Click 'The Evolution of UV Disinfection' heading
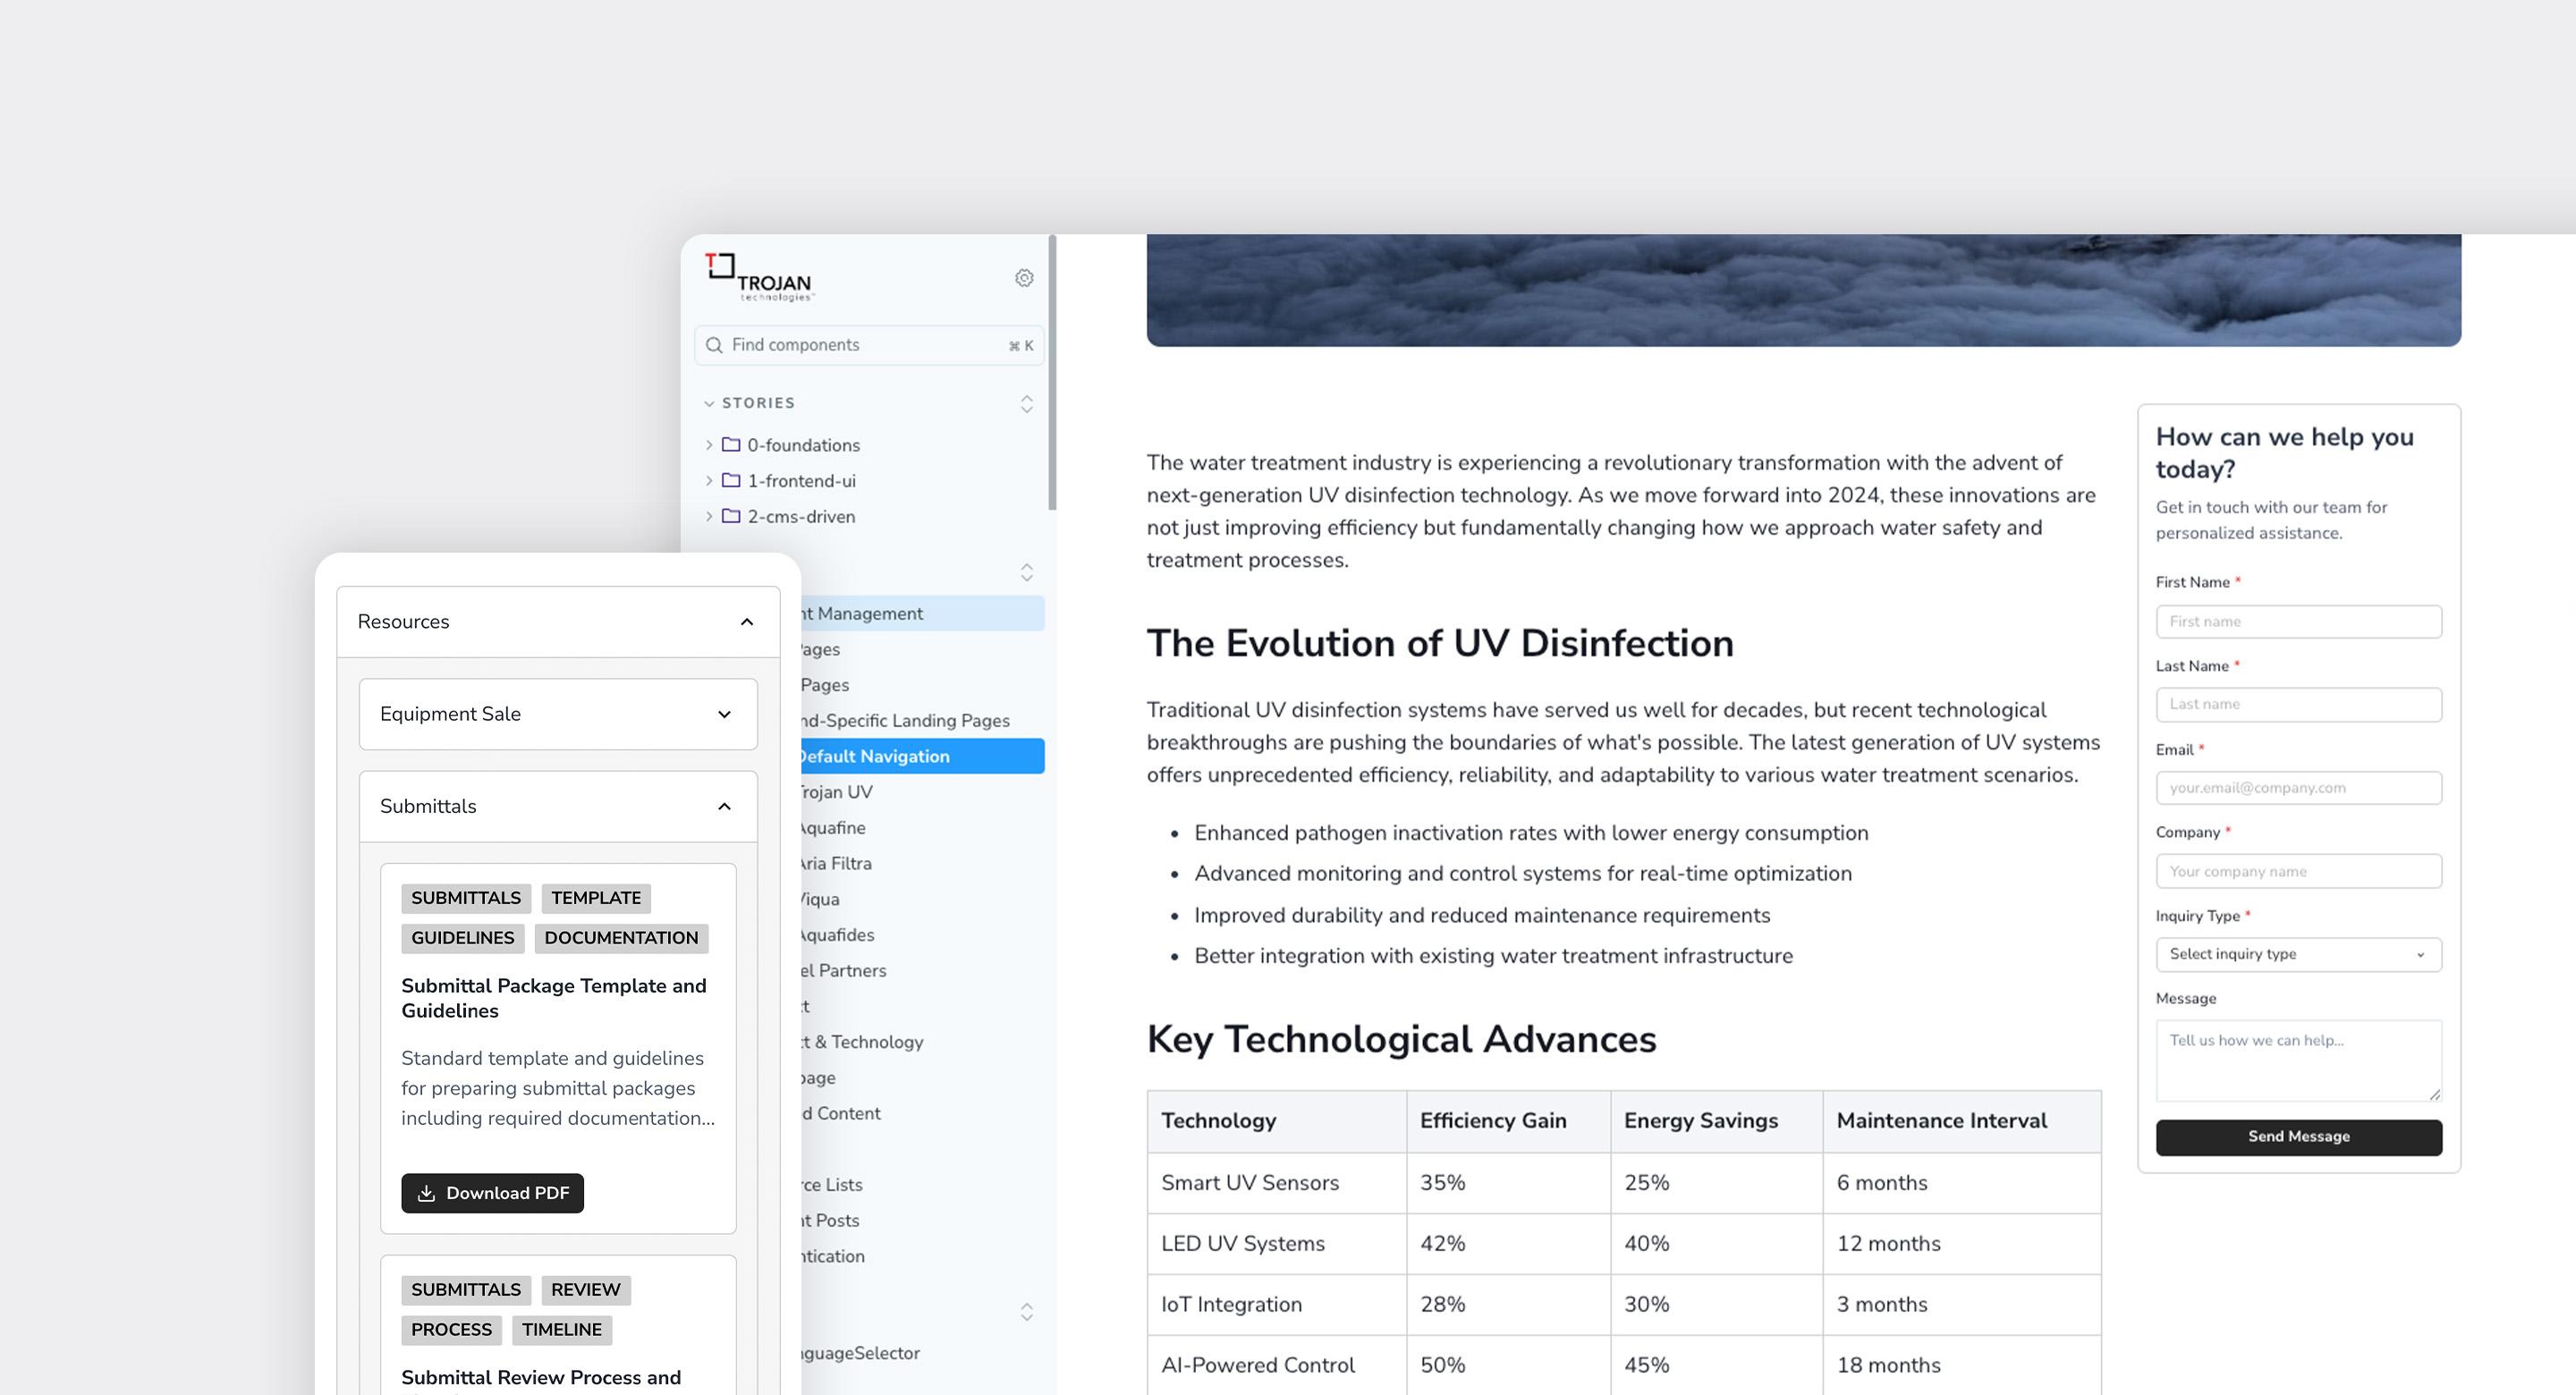 coord(1440,643)
